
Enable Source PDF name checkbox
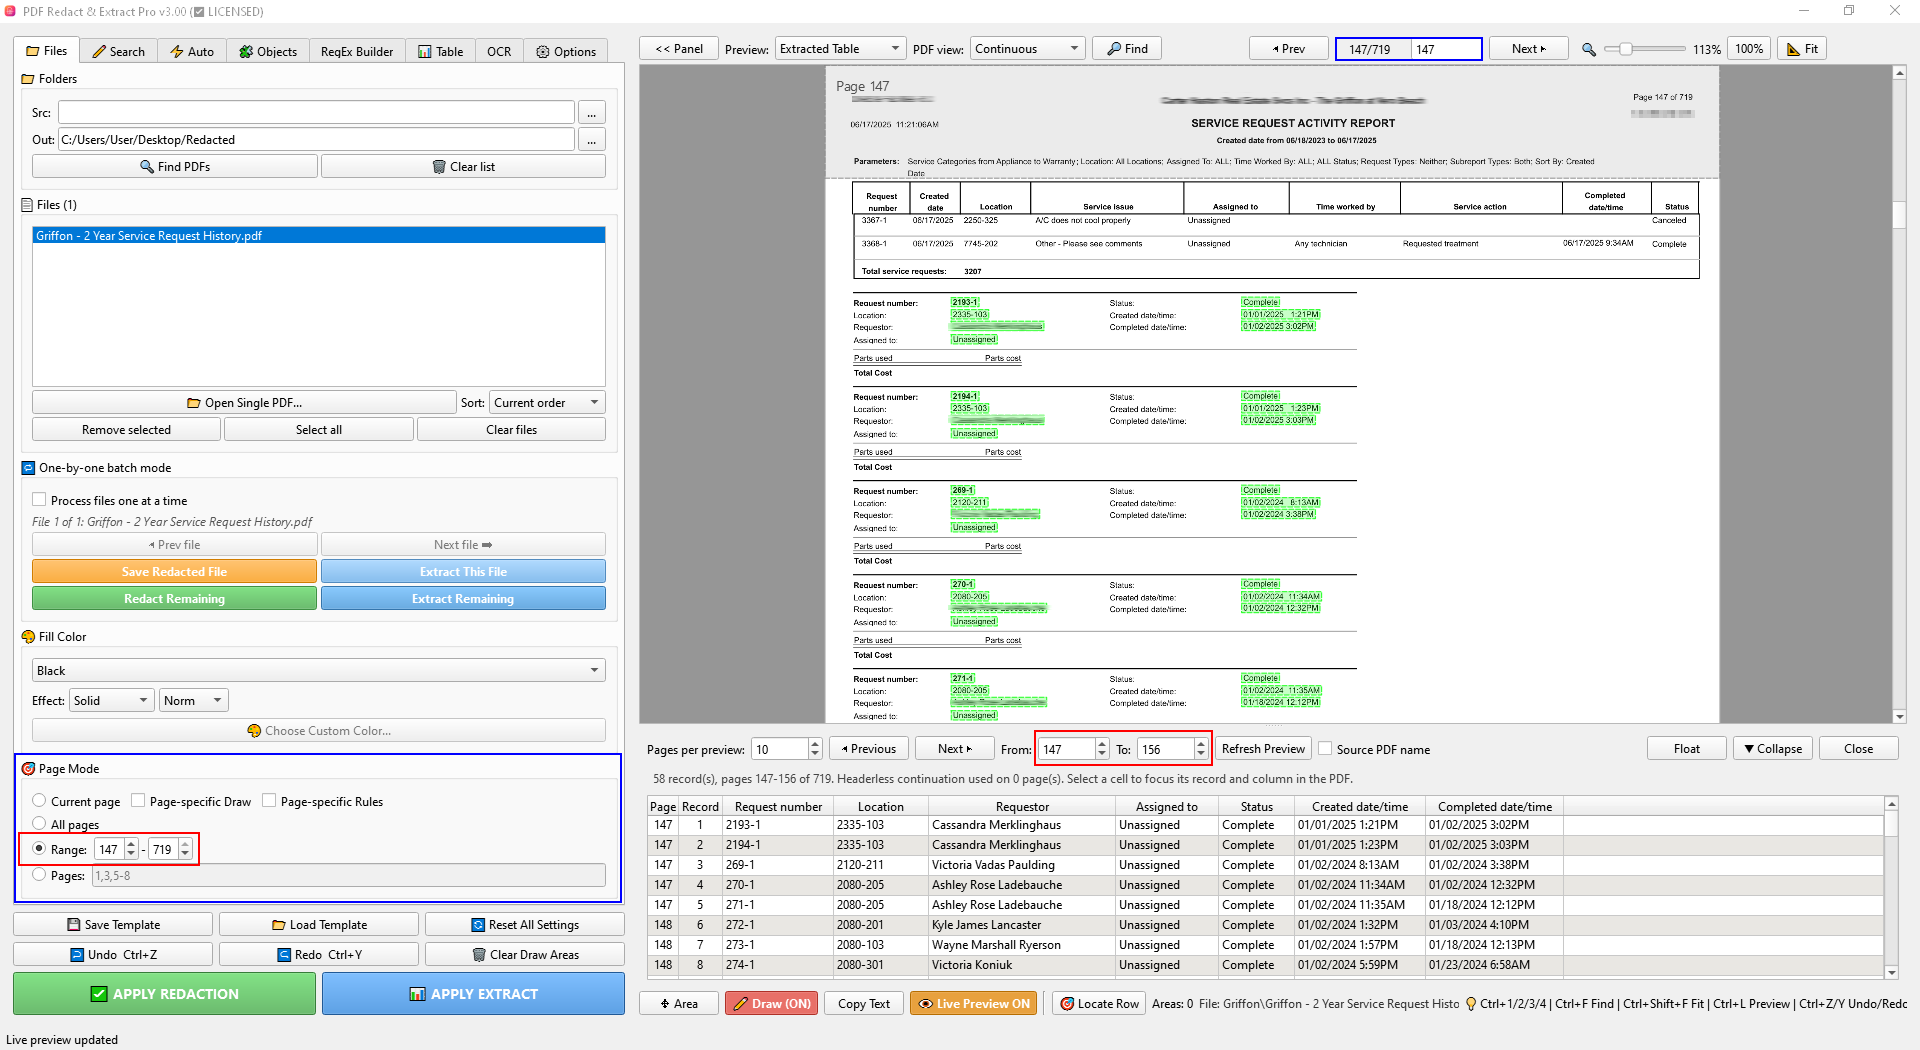pos(1325,749)
